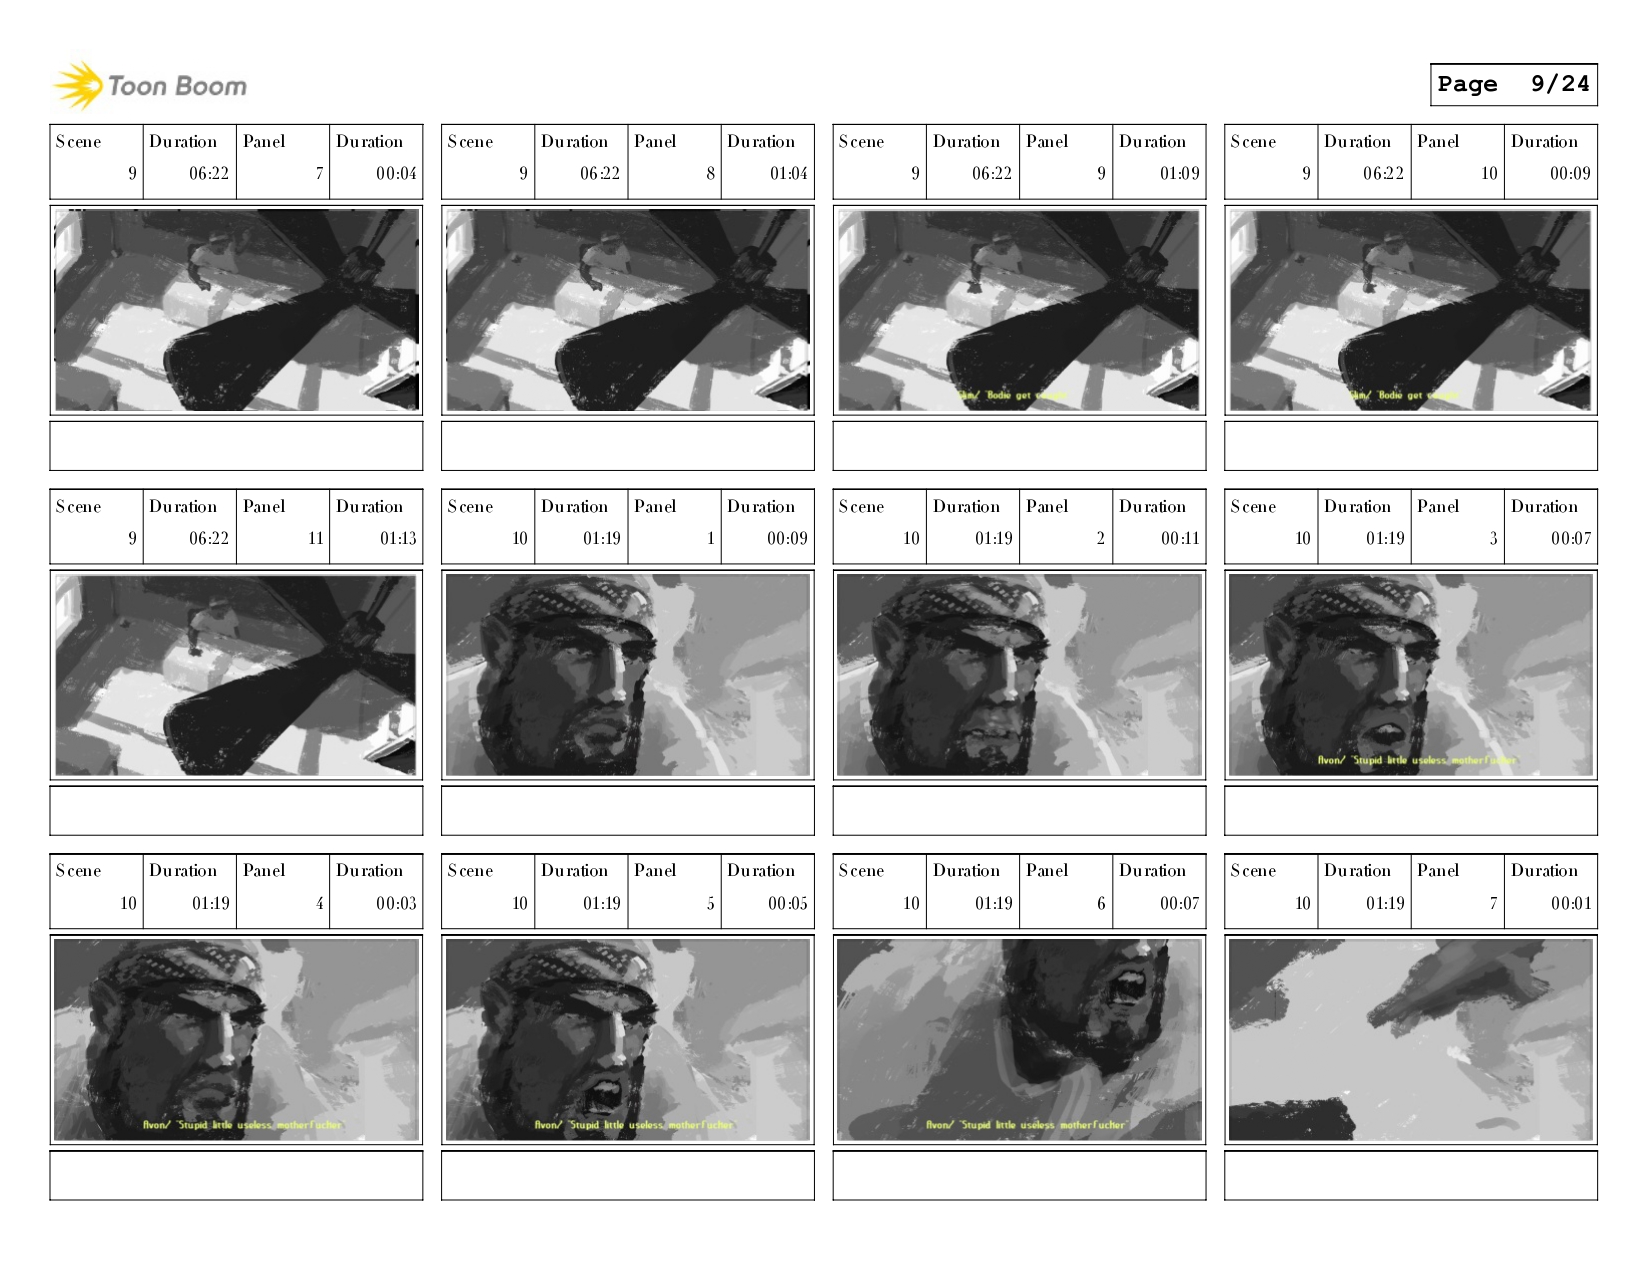
Task: Click caption box under Scene 10 Panel 7
Action: tap(1411, 1175)
